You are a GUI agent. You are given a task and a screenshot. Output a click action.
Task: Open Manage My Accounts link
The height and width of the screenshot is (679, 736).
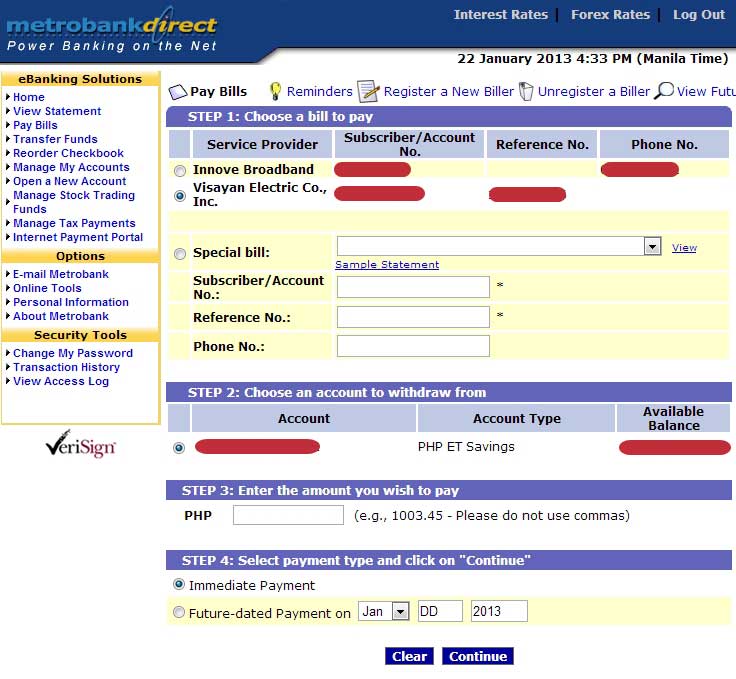click(x=71, y=168)
